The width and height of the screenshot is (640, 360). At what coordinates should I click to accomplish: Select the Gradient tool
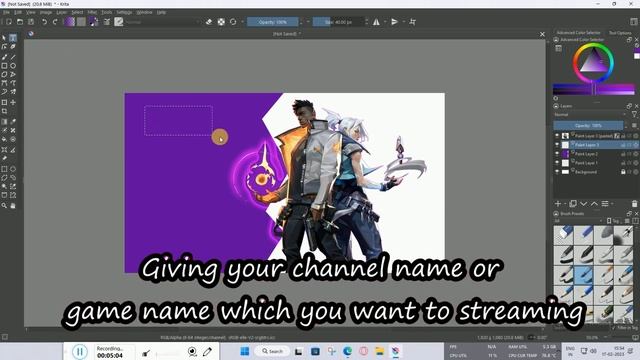click(4, 122)
